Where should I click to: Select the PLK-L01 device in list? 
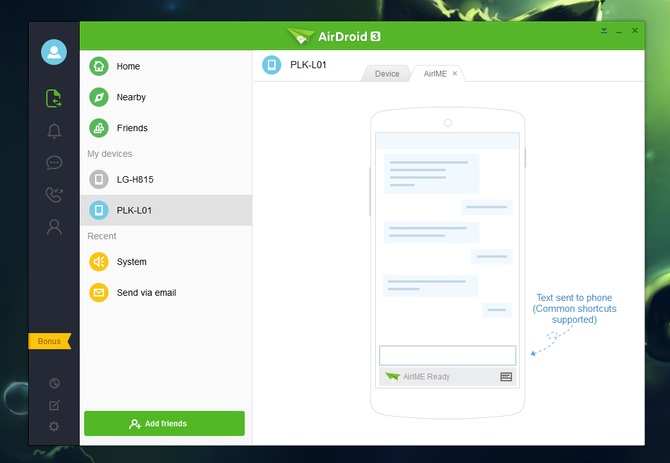point(166,210)
